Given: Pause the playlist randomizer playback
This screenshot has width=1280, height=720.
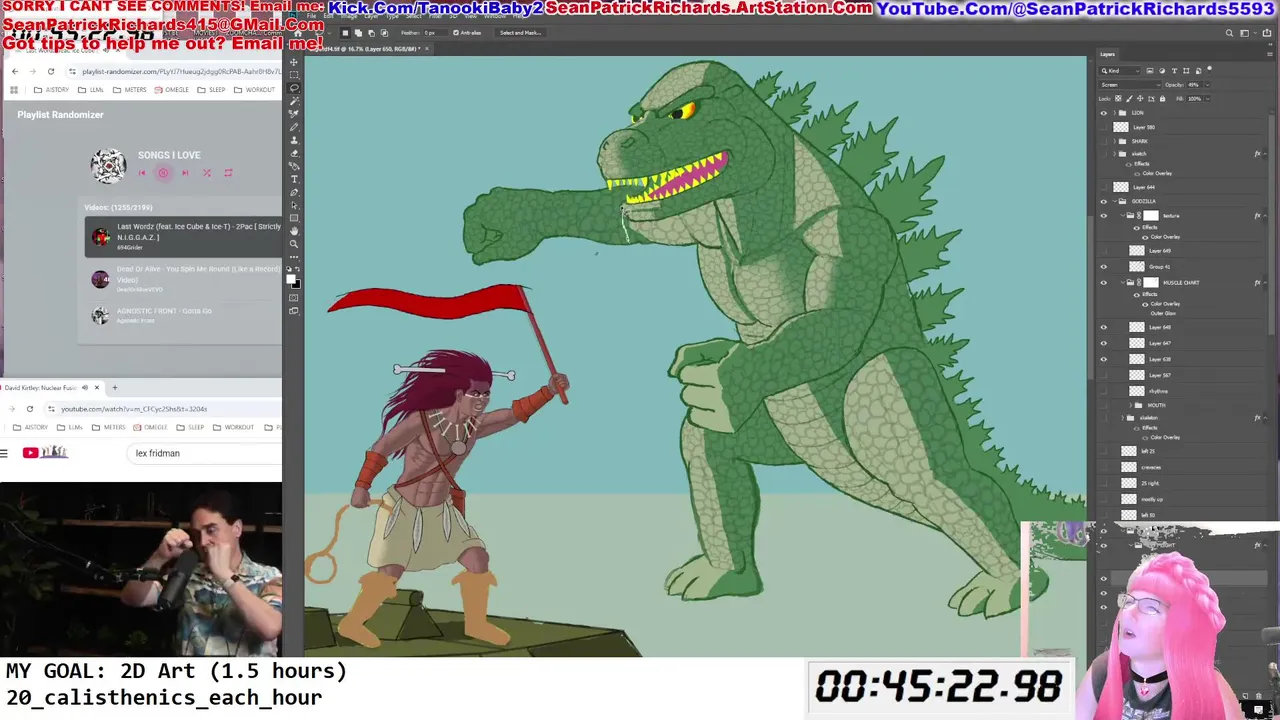Looking at the screenshot, I should (163, 173).
